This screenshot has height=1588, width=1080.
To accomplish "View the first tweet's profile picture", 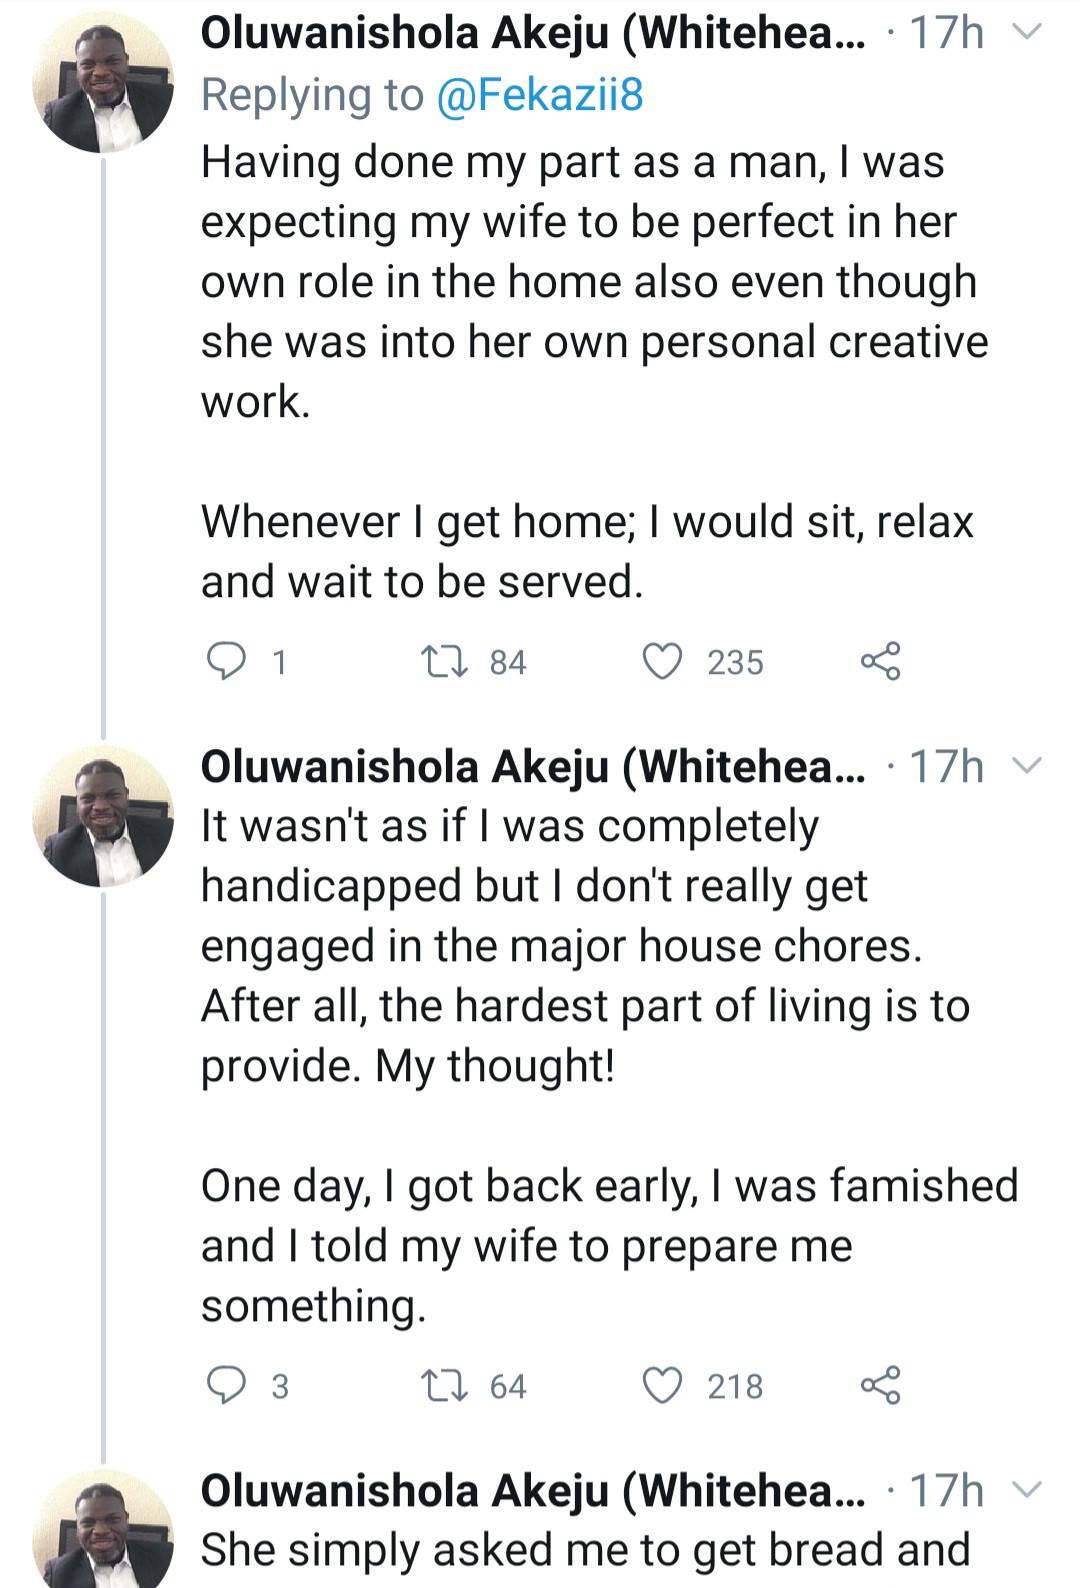I will (102, 83).
